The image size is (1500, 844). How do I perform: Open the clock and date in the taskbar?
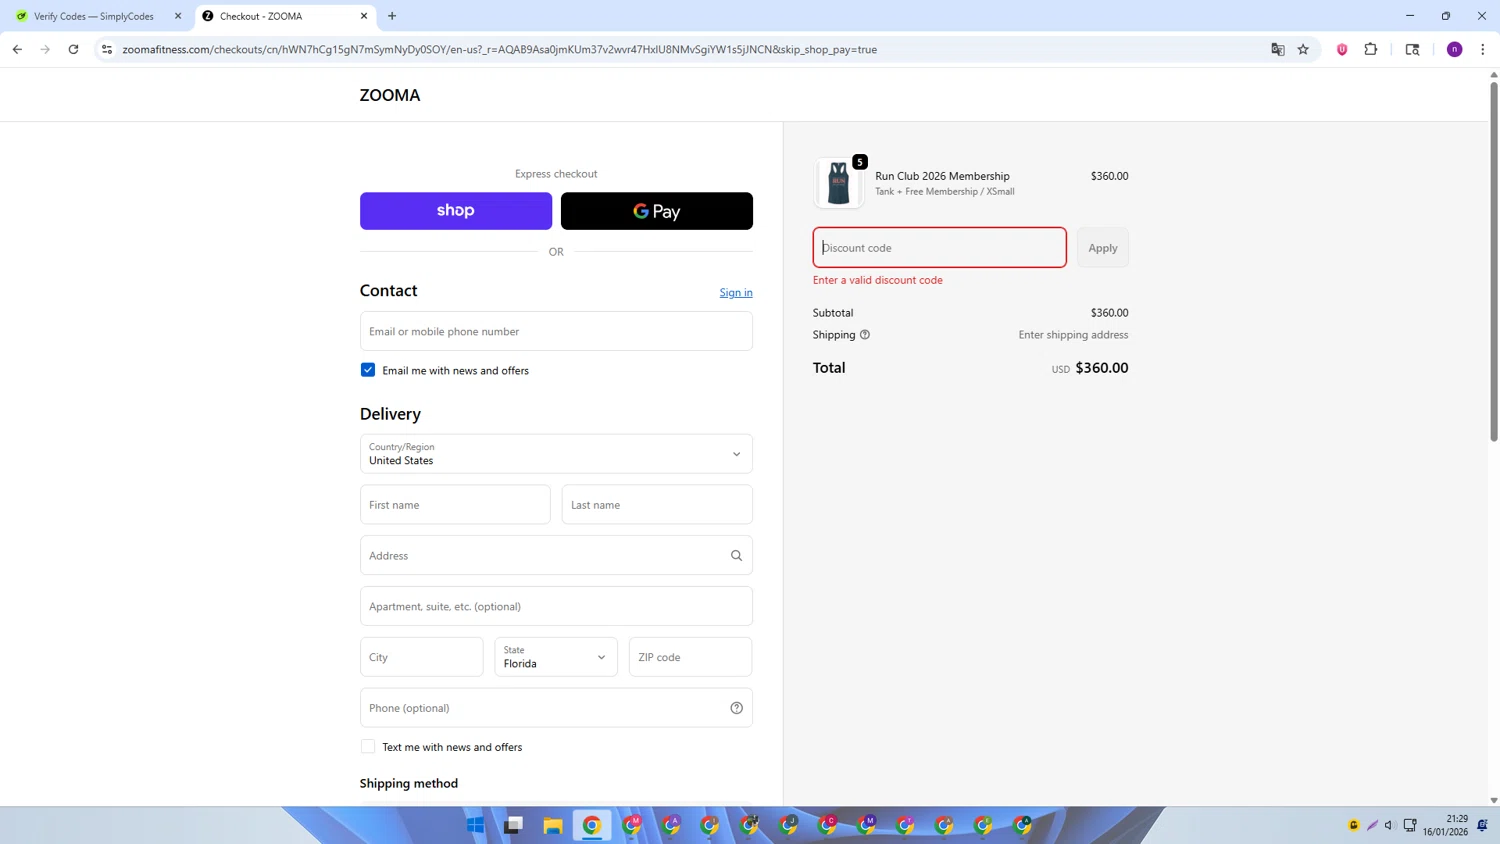click(1446, 825)
